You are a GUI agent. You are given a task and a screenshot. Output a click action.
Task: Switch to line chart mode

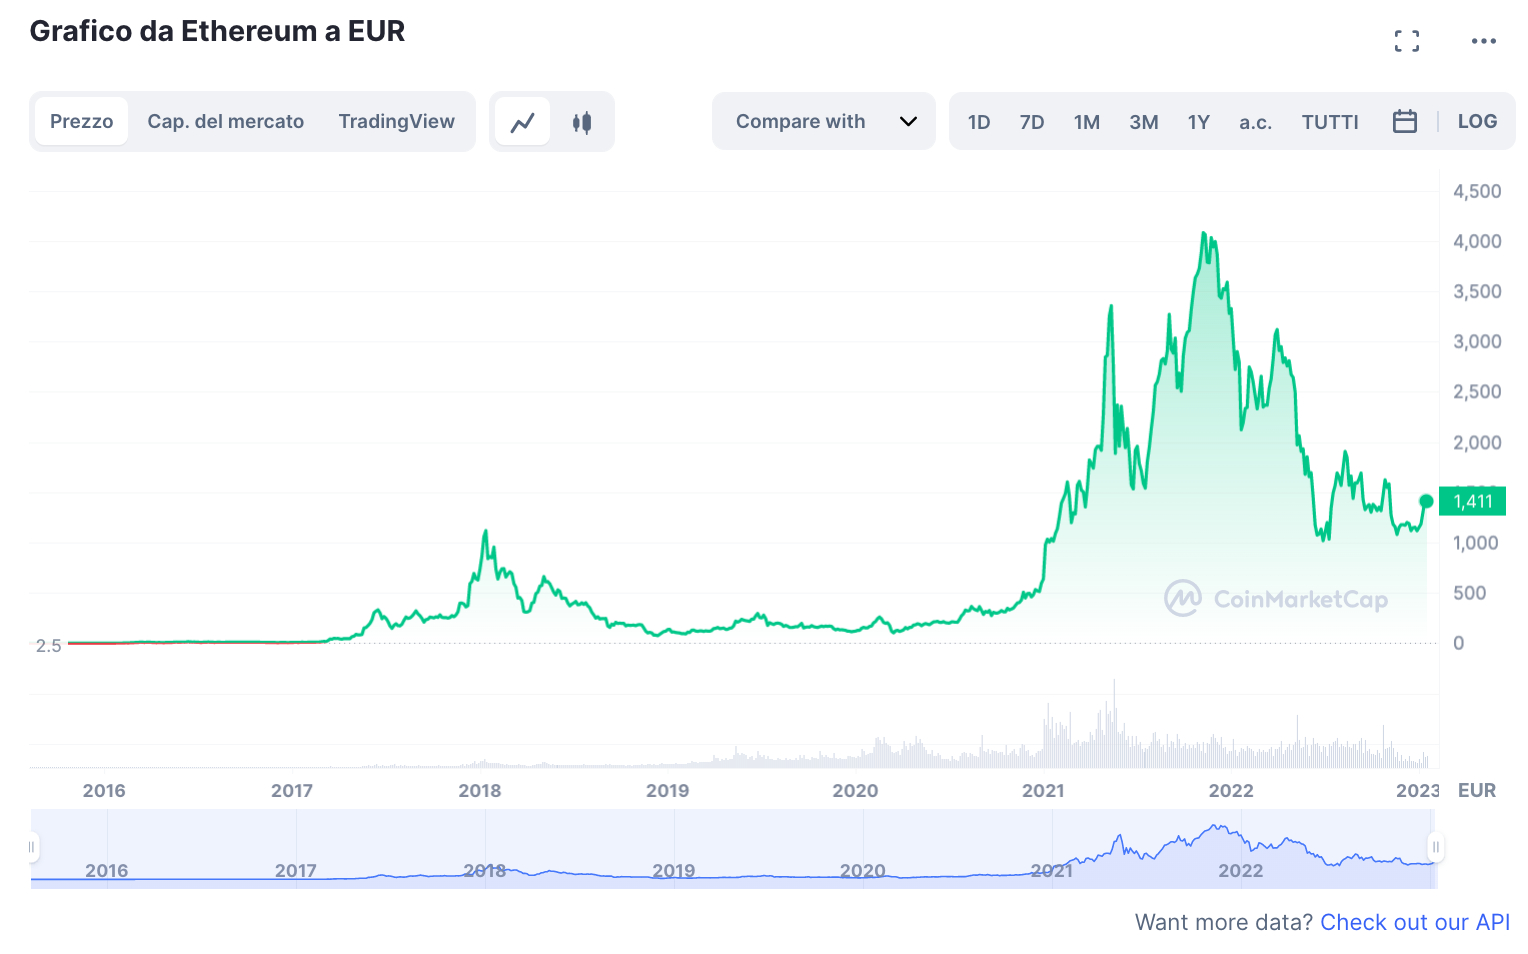click(522, 122)
